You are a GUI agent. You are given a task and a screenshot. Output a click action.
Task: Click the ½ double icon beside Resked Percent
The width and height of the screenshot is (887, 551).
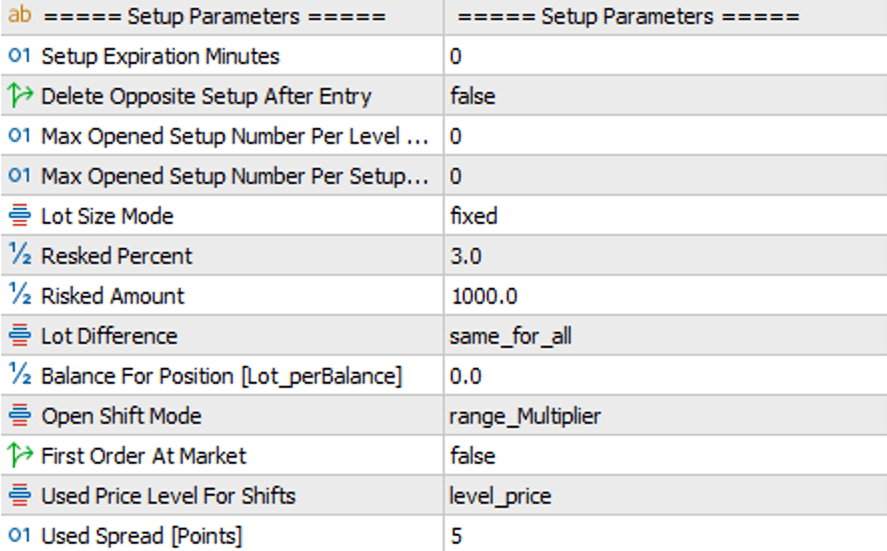click(x=20, y=255)
